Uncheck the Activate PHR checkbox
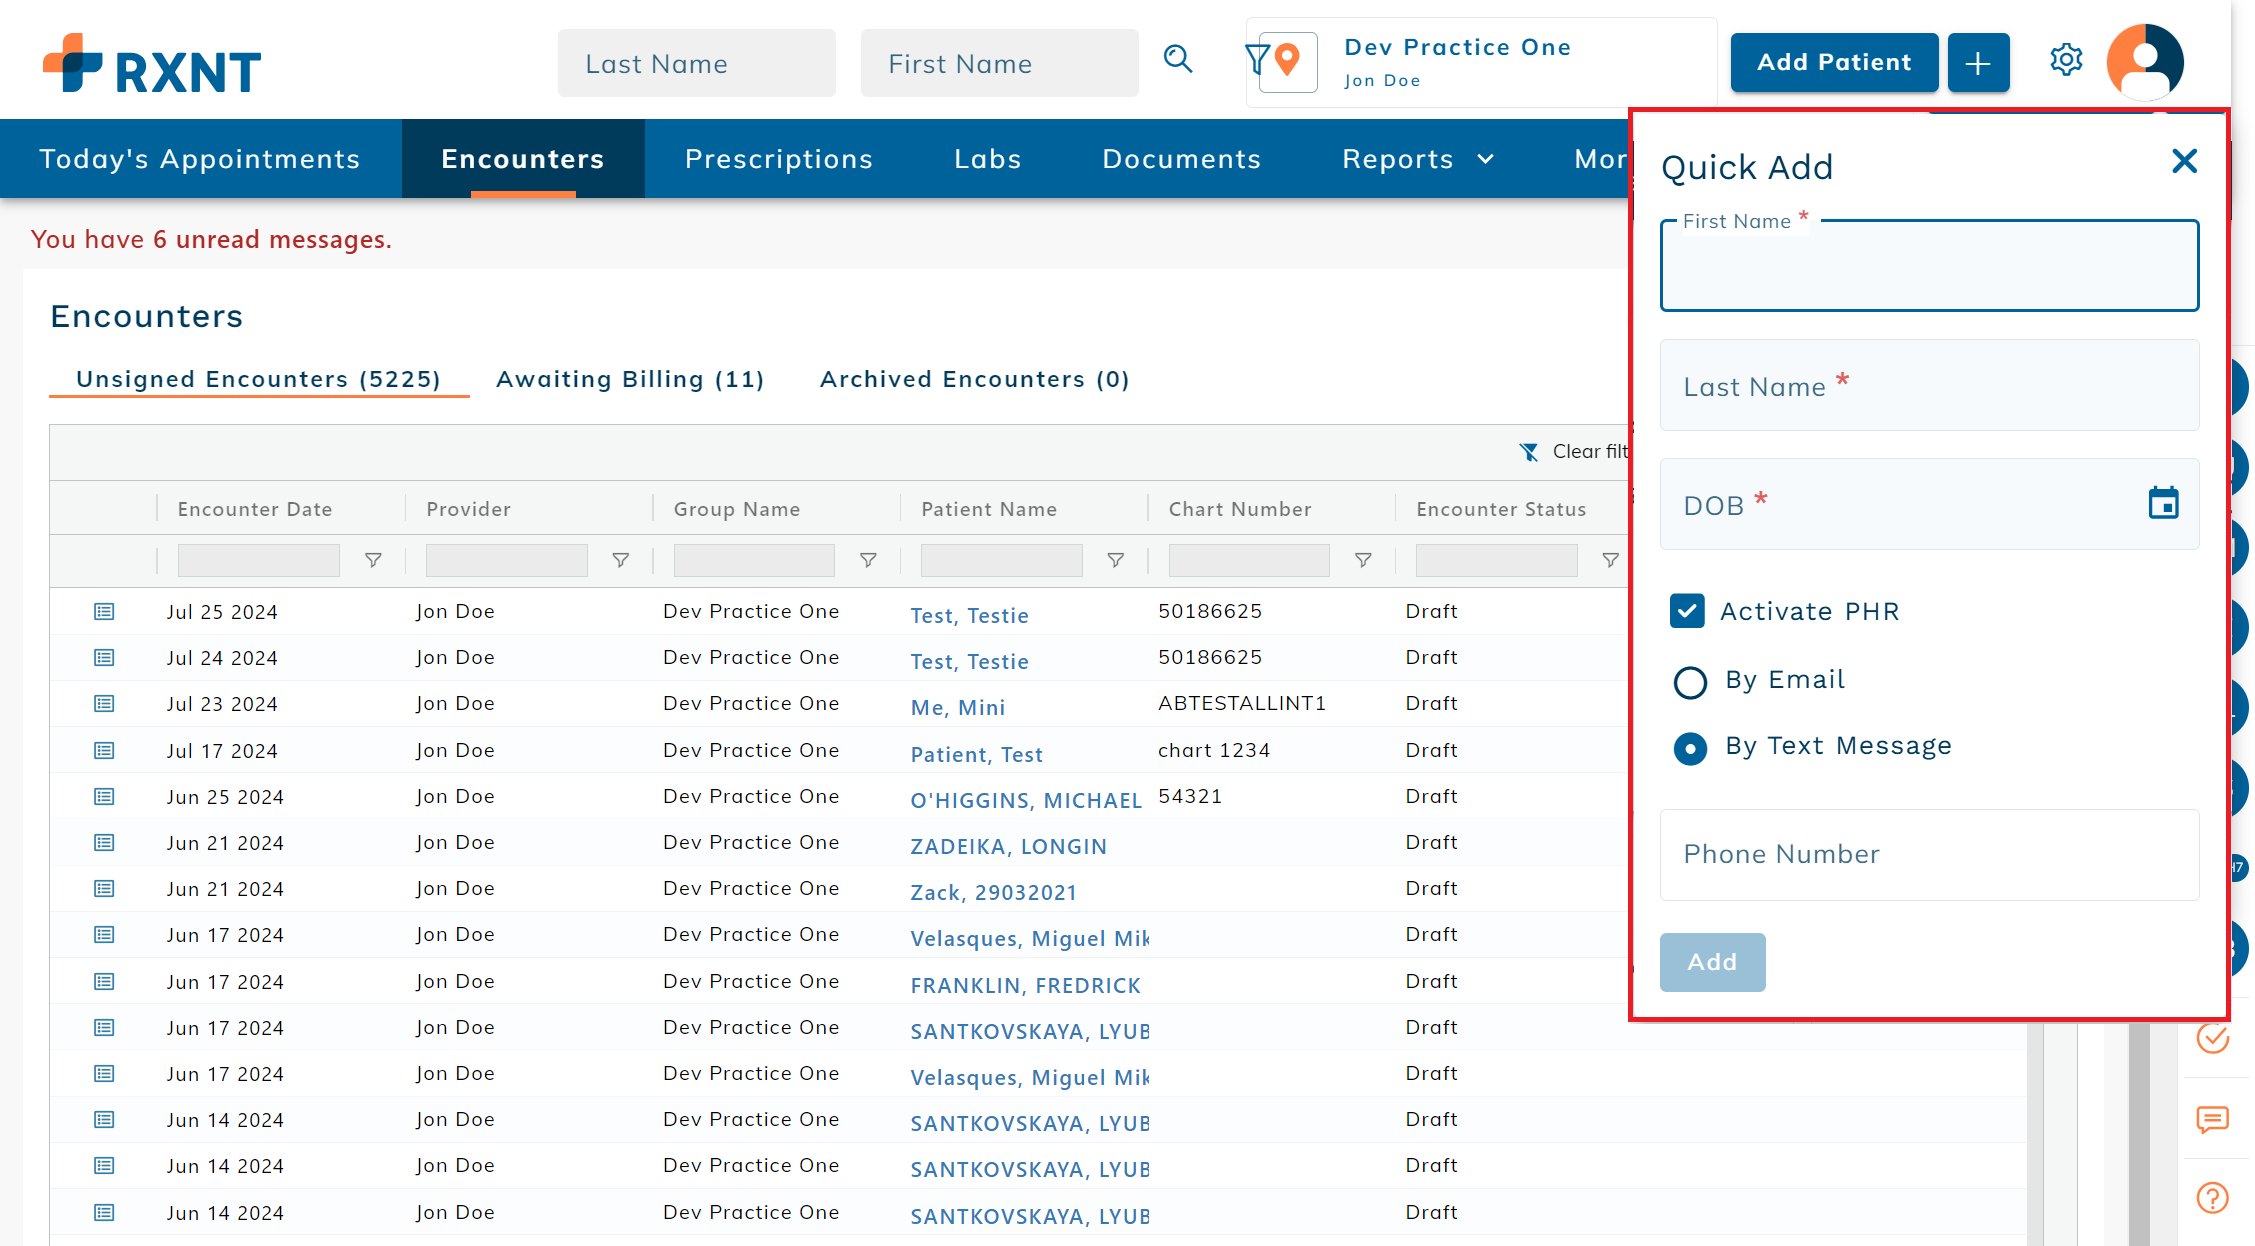The width and height of the screenshot is (2255, 1246). point(1688,611)
